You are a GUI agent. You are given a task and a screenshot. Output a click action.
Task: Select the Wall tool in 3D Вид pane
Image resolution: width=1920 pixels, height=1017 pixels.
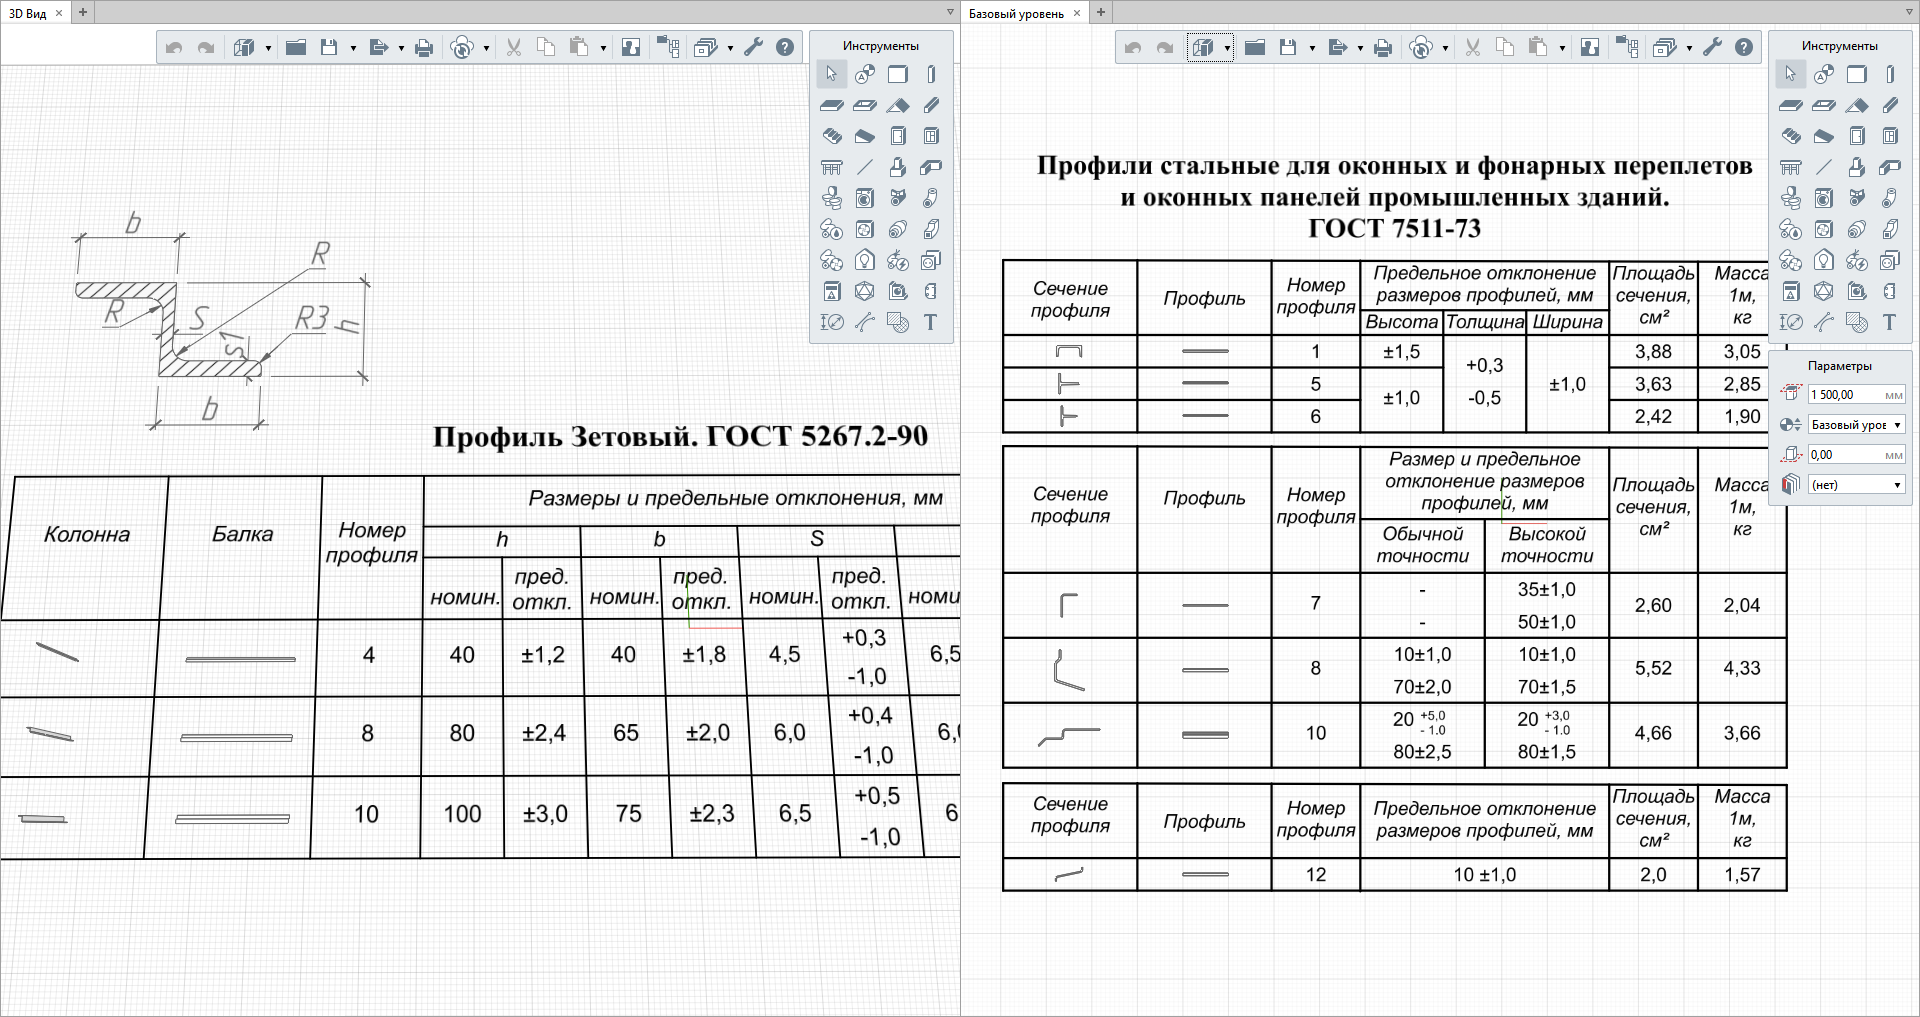898,74
